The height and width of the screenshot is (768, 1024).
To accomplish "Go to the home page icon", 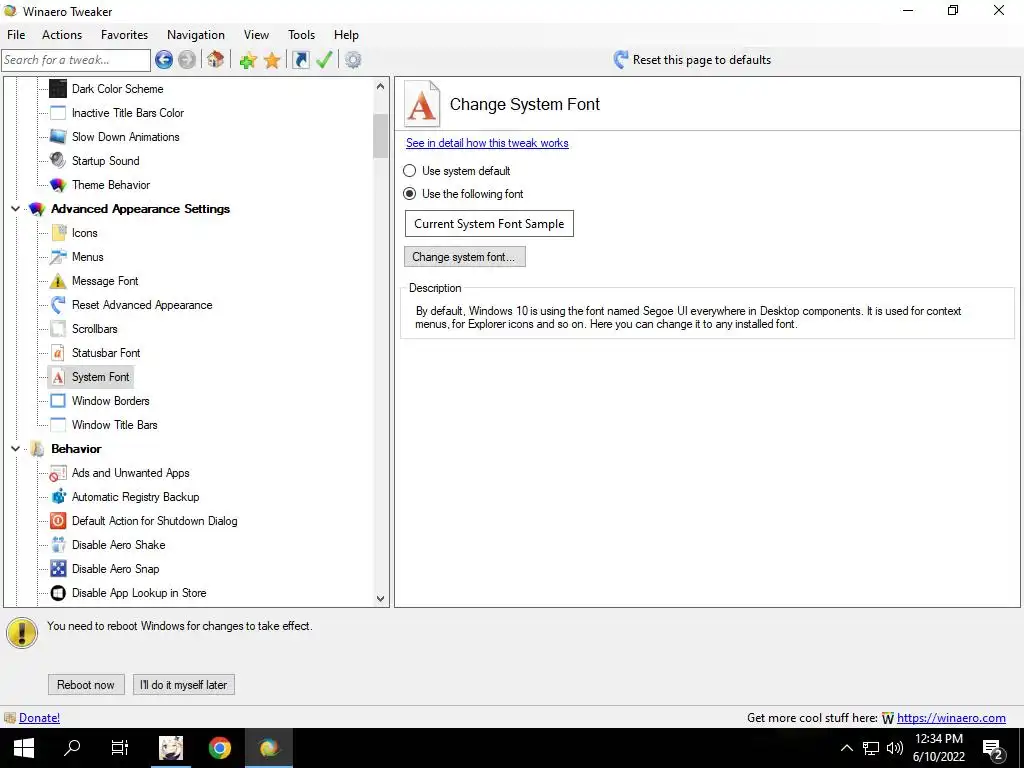I will coord(216,60).
